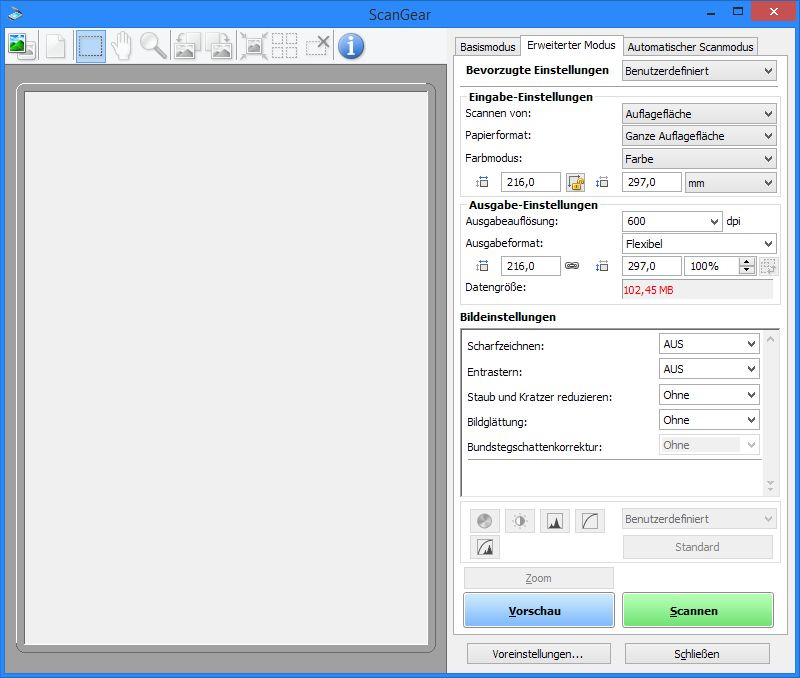The width and height of the screenshot is (800, 678).
Task: Click the 100% scale stepper up arrow
Action: point(746,262)
